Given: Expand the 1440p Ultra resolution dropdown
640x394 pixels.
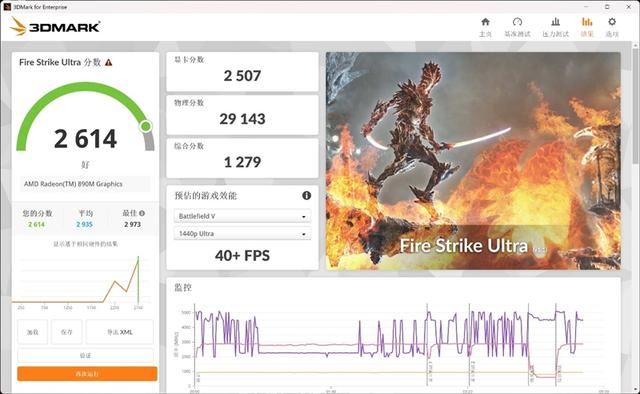Looking at the screenshot, I should click(x=242, y=234).
